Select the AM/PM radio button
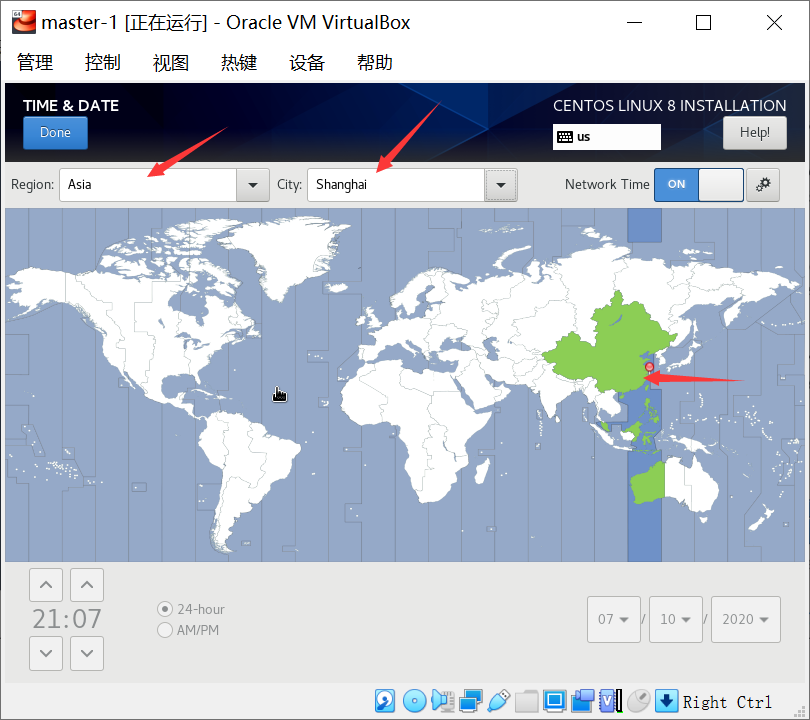Image resolution: width=810 pixels, height=720 pixels. point(165,630)
